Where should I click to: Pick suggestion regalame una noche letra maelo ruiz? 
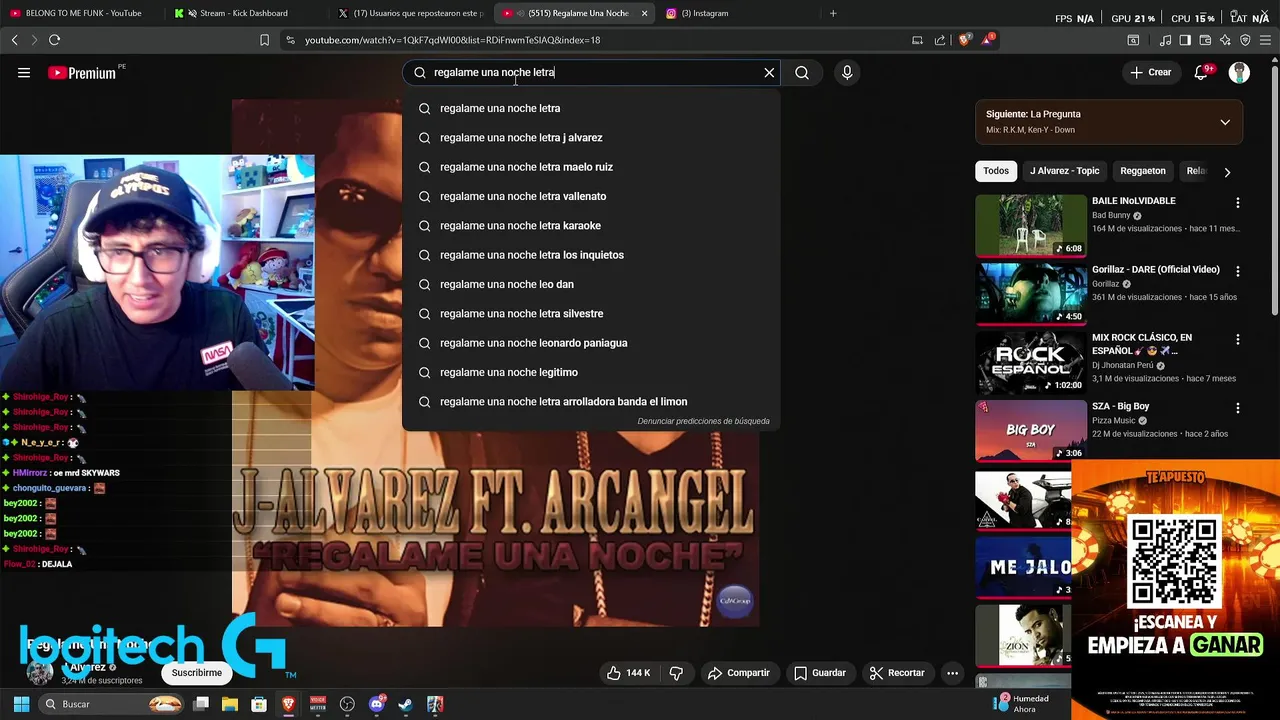coord(590,167)
